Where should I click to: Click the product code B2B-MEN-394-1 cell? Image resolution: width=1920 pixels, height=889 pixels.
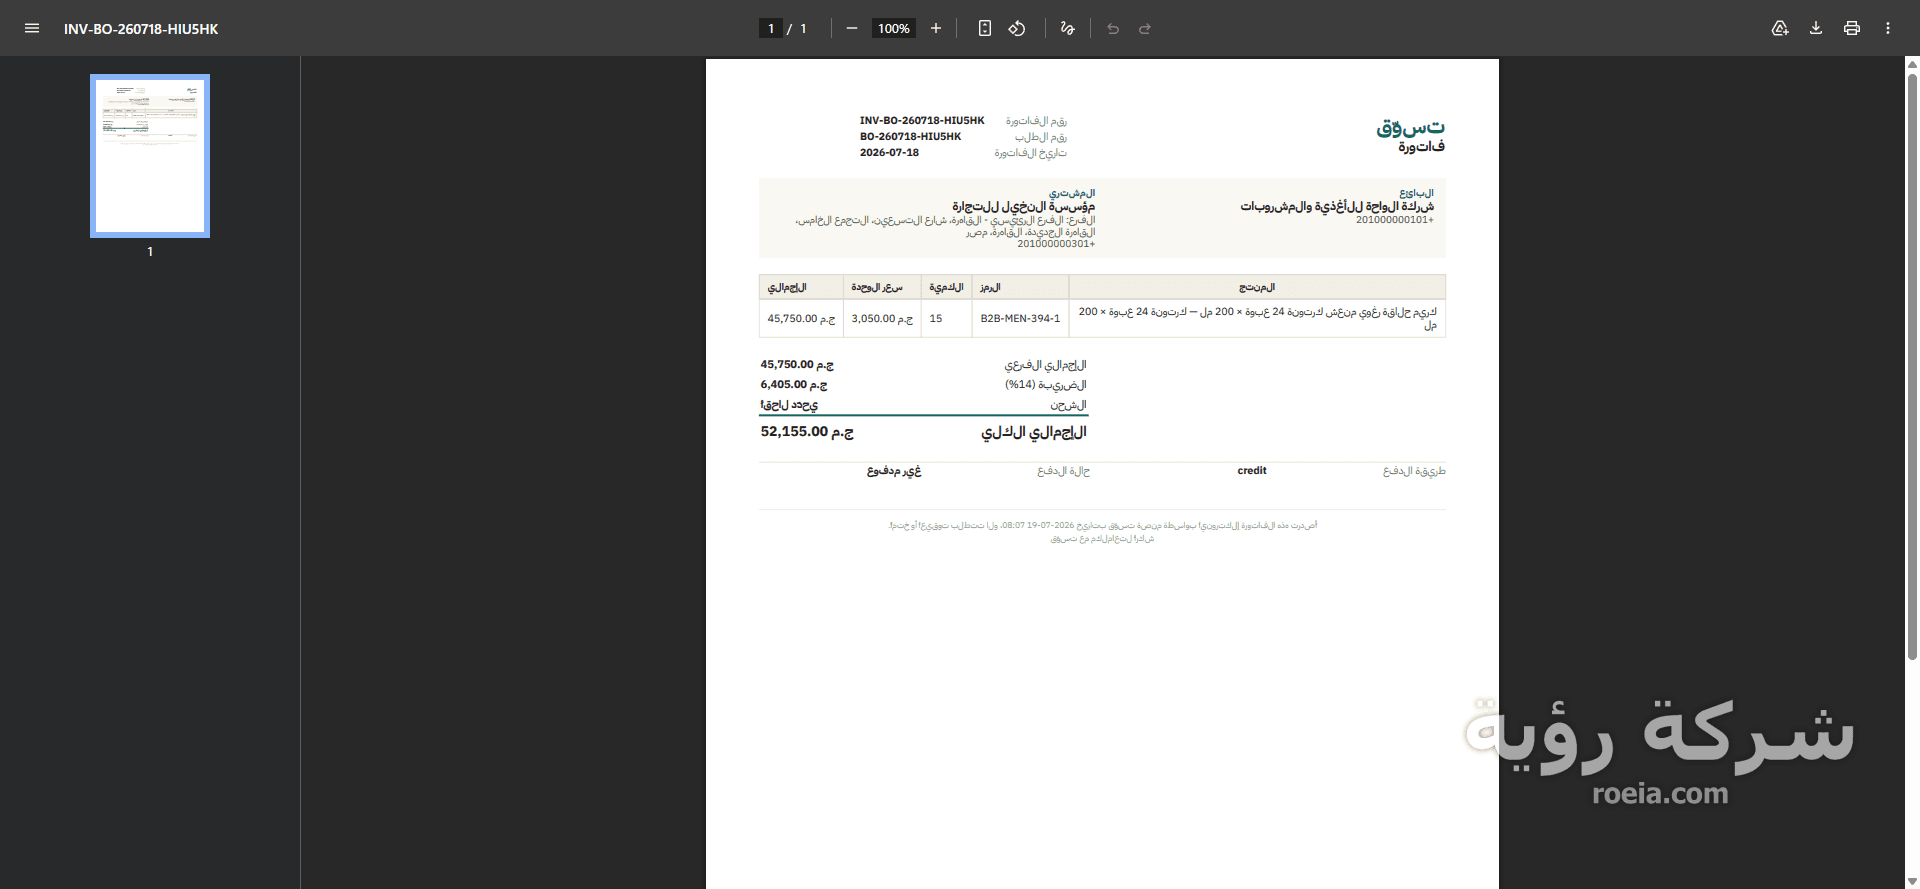[x=1020, y=319]
